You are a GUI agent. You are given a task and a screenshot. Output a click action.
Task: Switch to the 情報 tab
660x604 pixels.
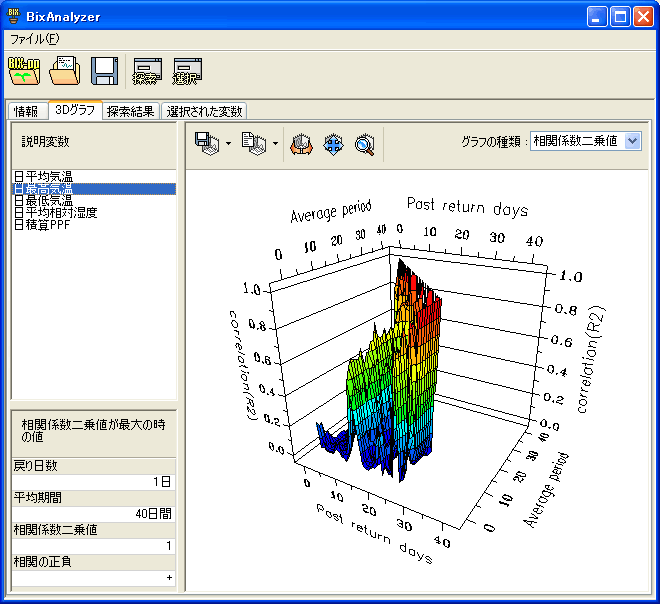[x=27, y=111]
